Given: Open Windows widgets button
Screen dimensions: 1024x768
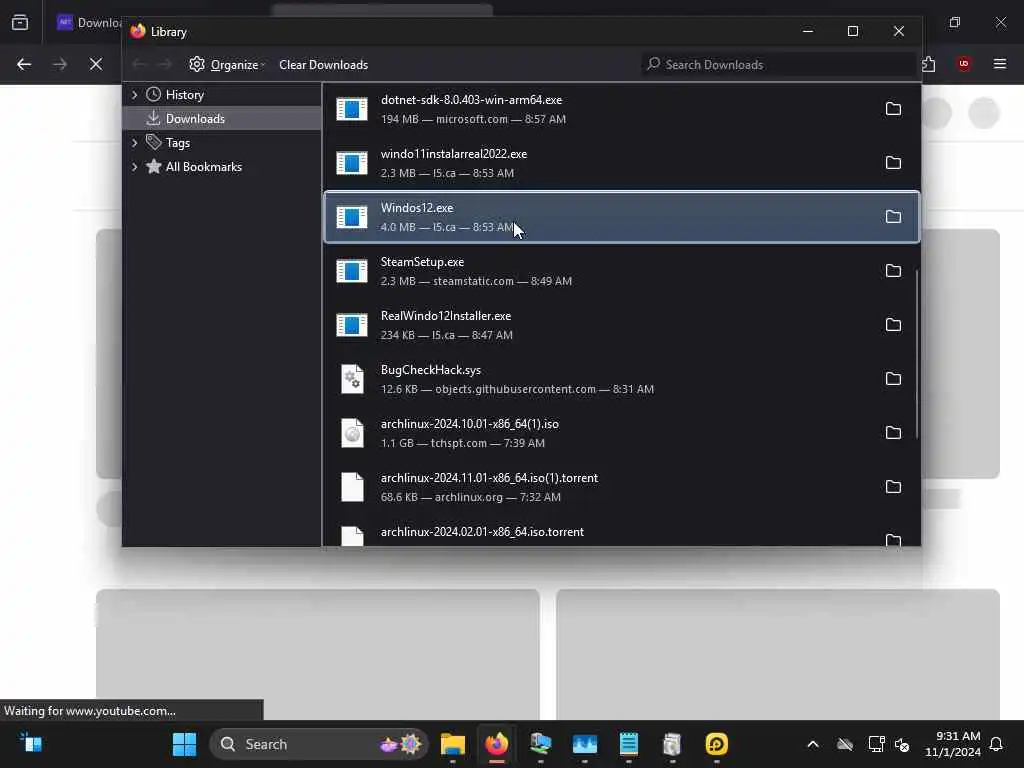Looking at the screenshot, I should pos(31,743).
